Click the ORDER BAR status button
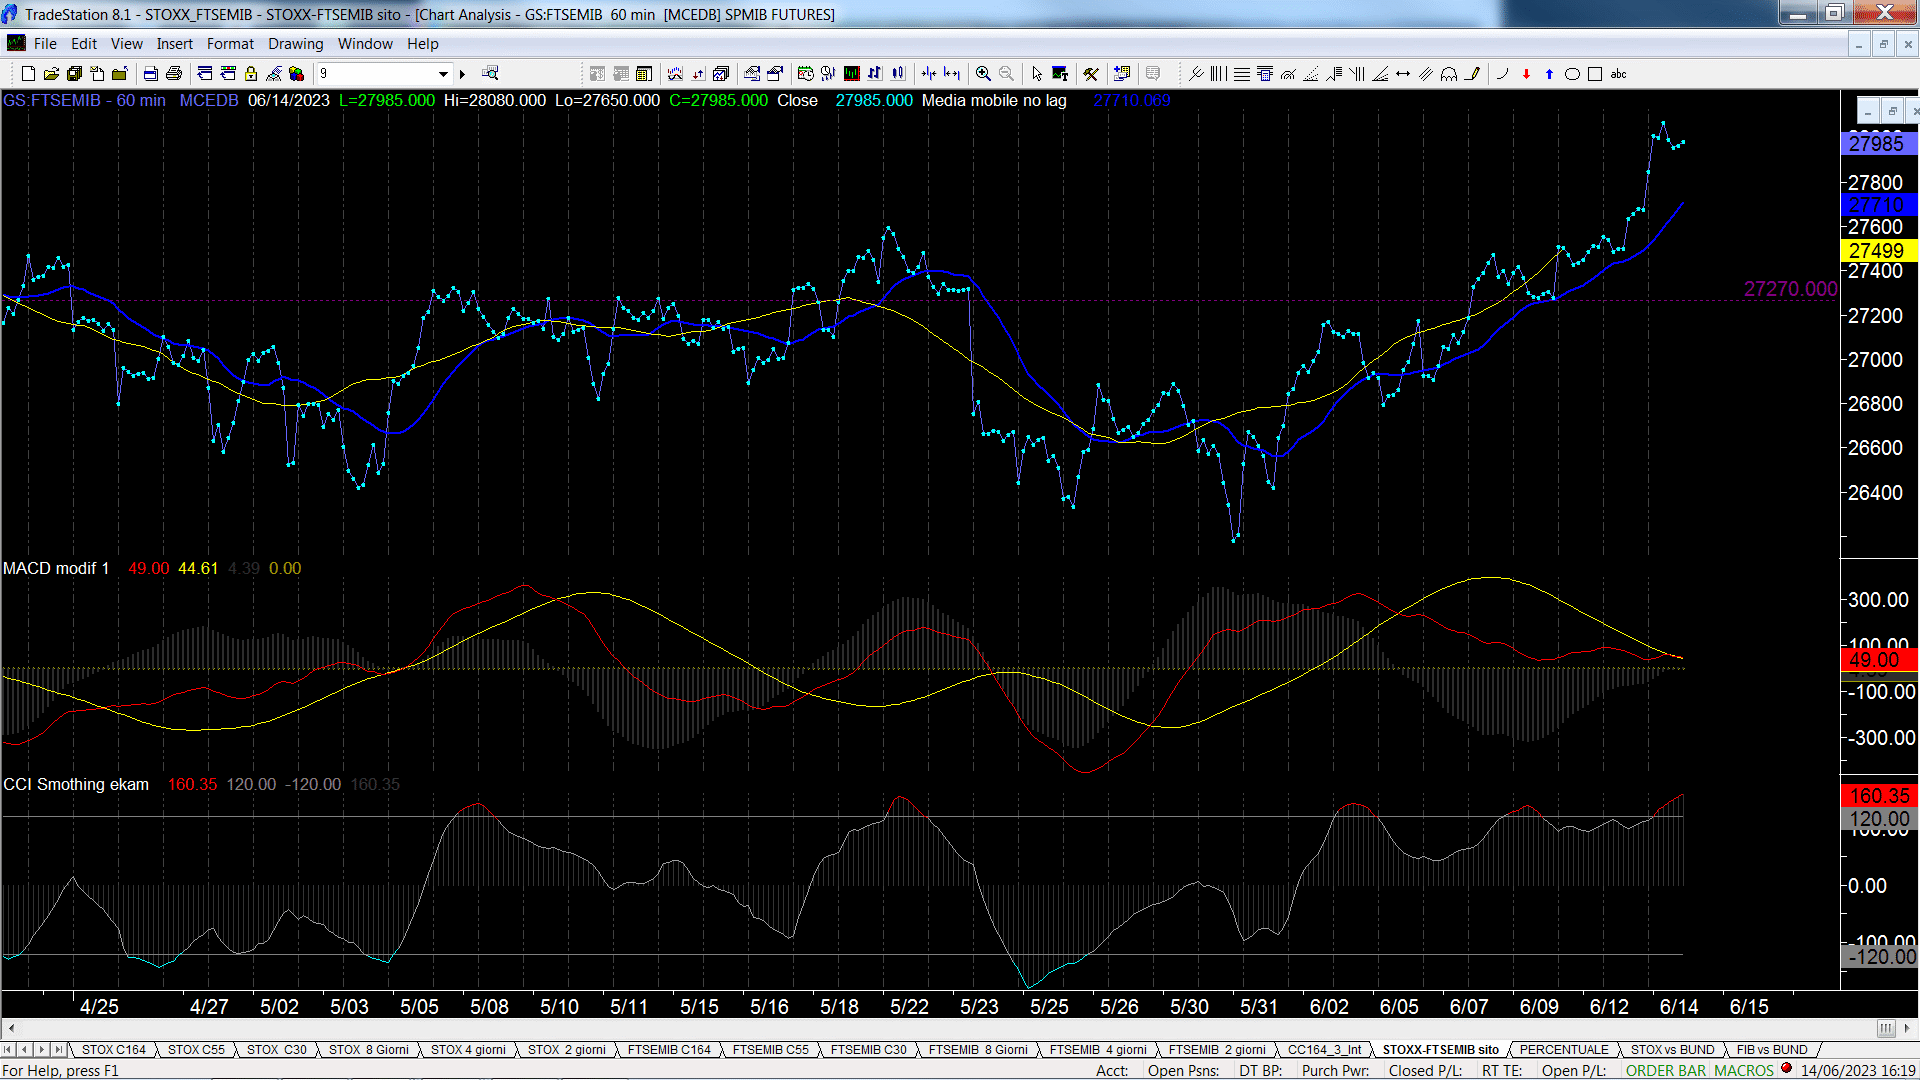This screenshot has height=1080, width=1920. coord(1666,1070)
